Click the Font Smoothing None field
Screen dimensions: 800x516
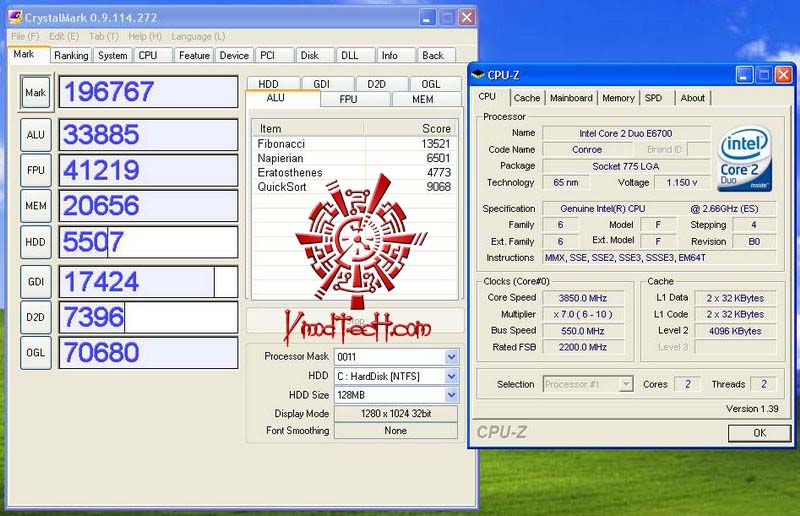pos(396,430)
